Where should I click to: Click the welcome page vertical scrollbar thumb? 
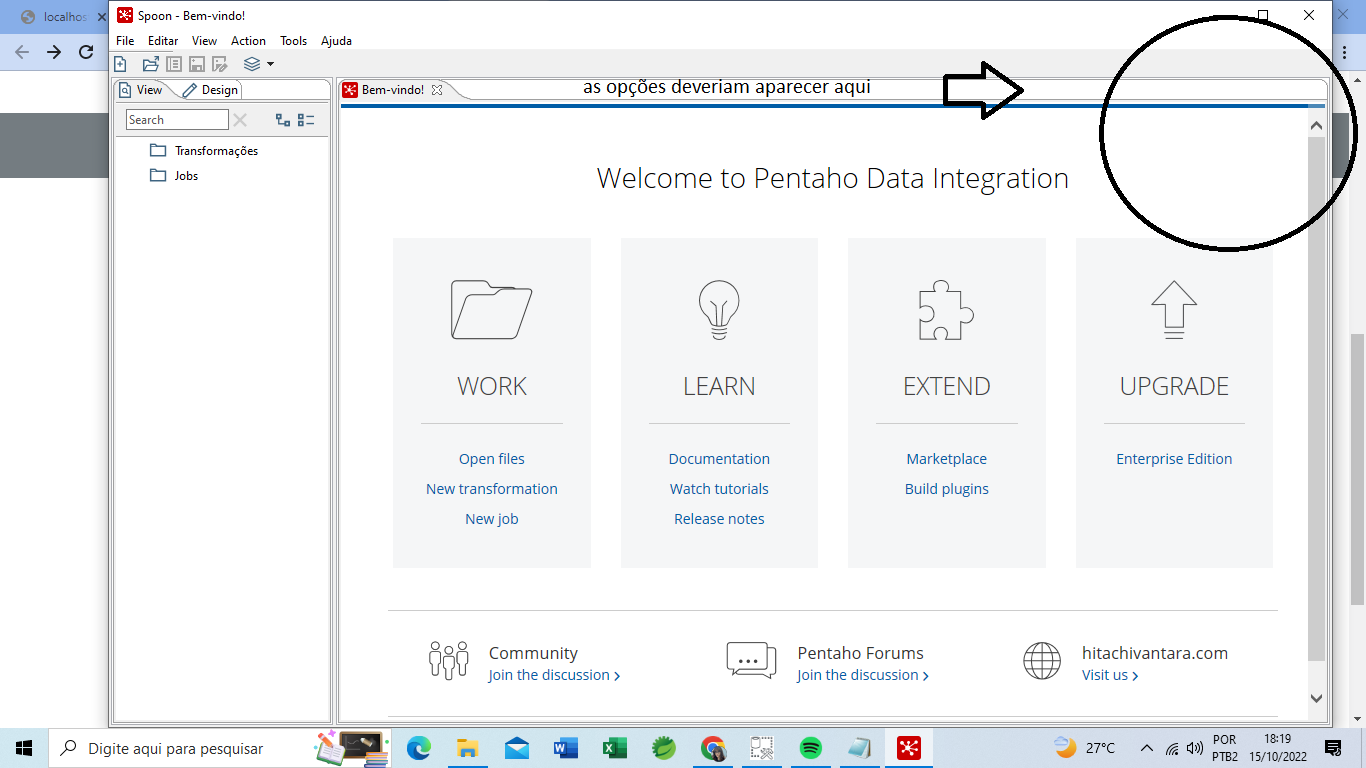1316,398
